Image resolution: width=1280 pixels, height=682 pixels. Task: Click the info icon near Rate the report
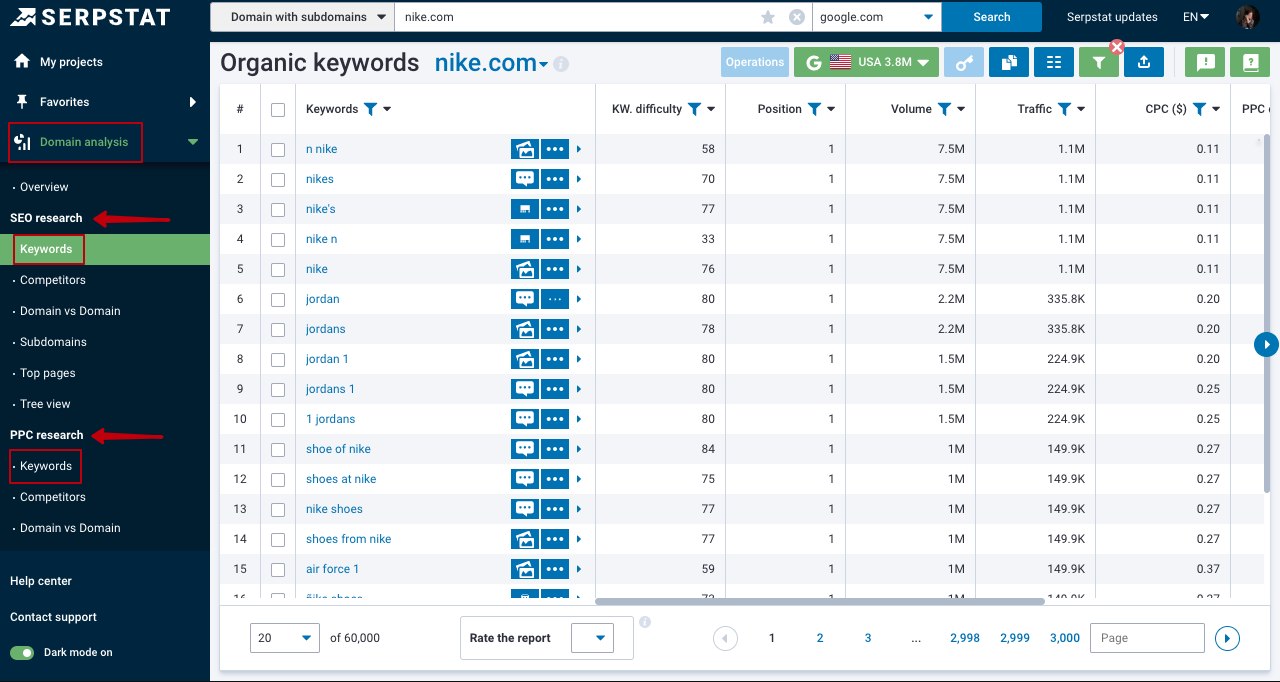(645, 622)
